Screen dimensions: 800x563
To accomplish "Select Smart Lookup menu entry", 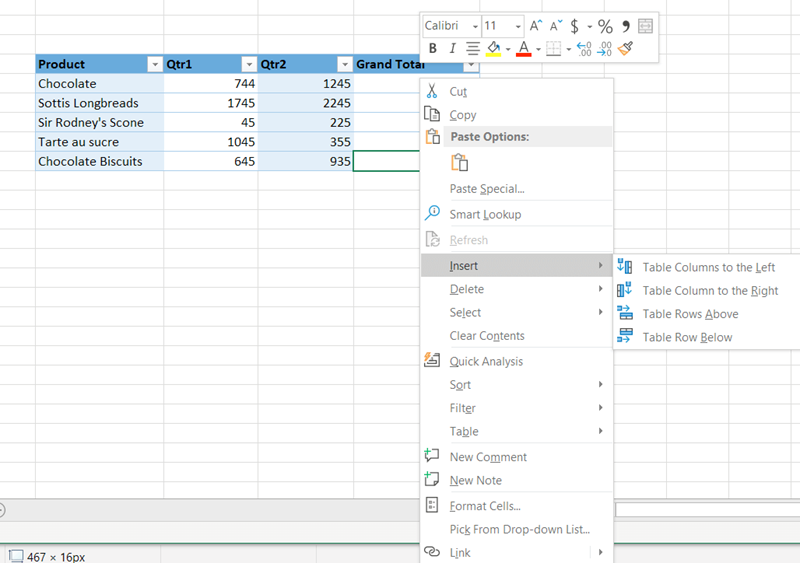I will (x=516, y=214).
